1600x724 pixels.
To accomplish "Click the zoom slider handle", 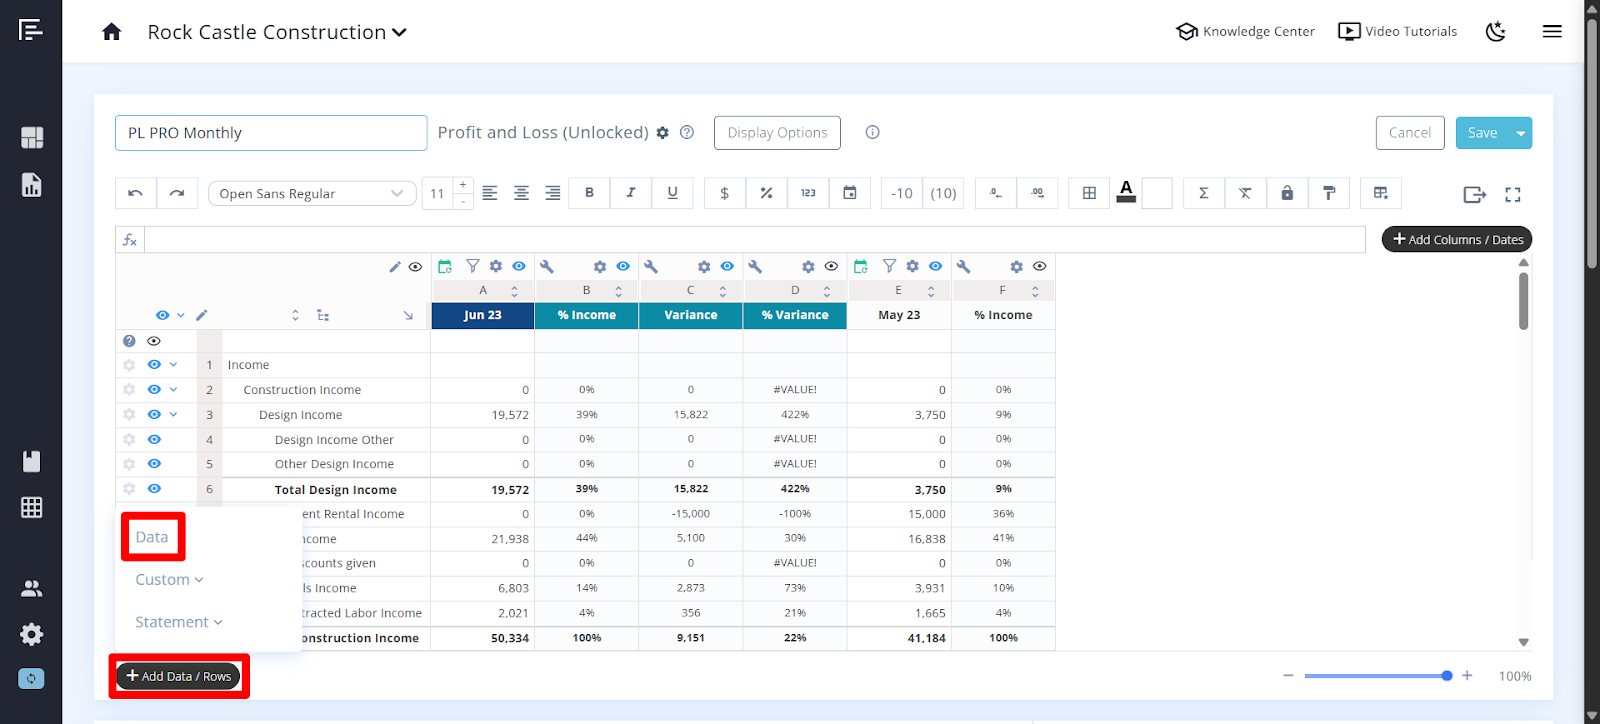I will coord(1446,676).
